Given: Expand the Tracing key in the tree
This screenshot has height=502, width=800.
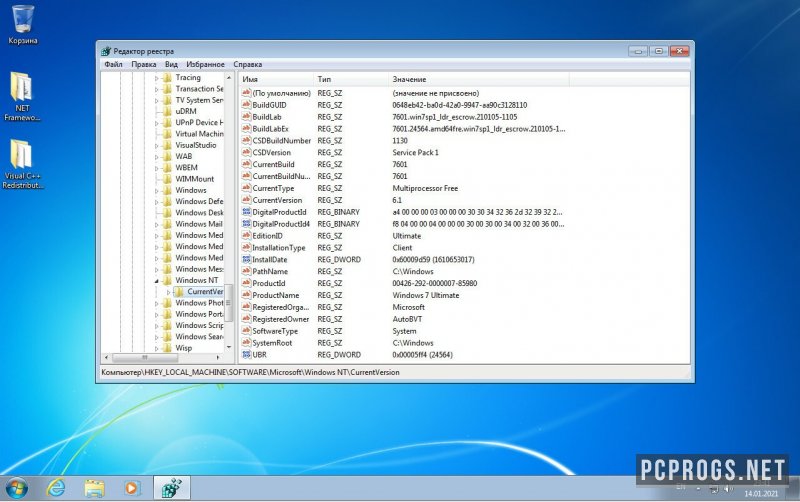Looking at the screenshot, I should point(157,78).
